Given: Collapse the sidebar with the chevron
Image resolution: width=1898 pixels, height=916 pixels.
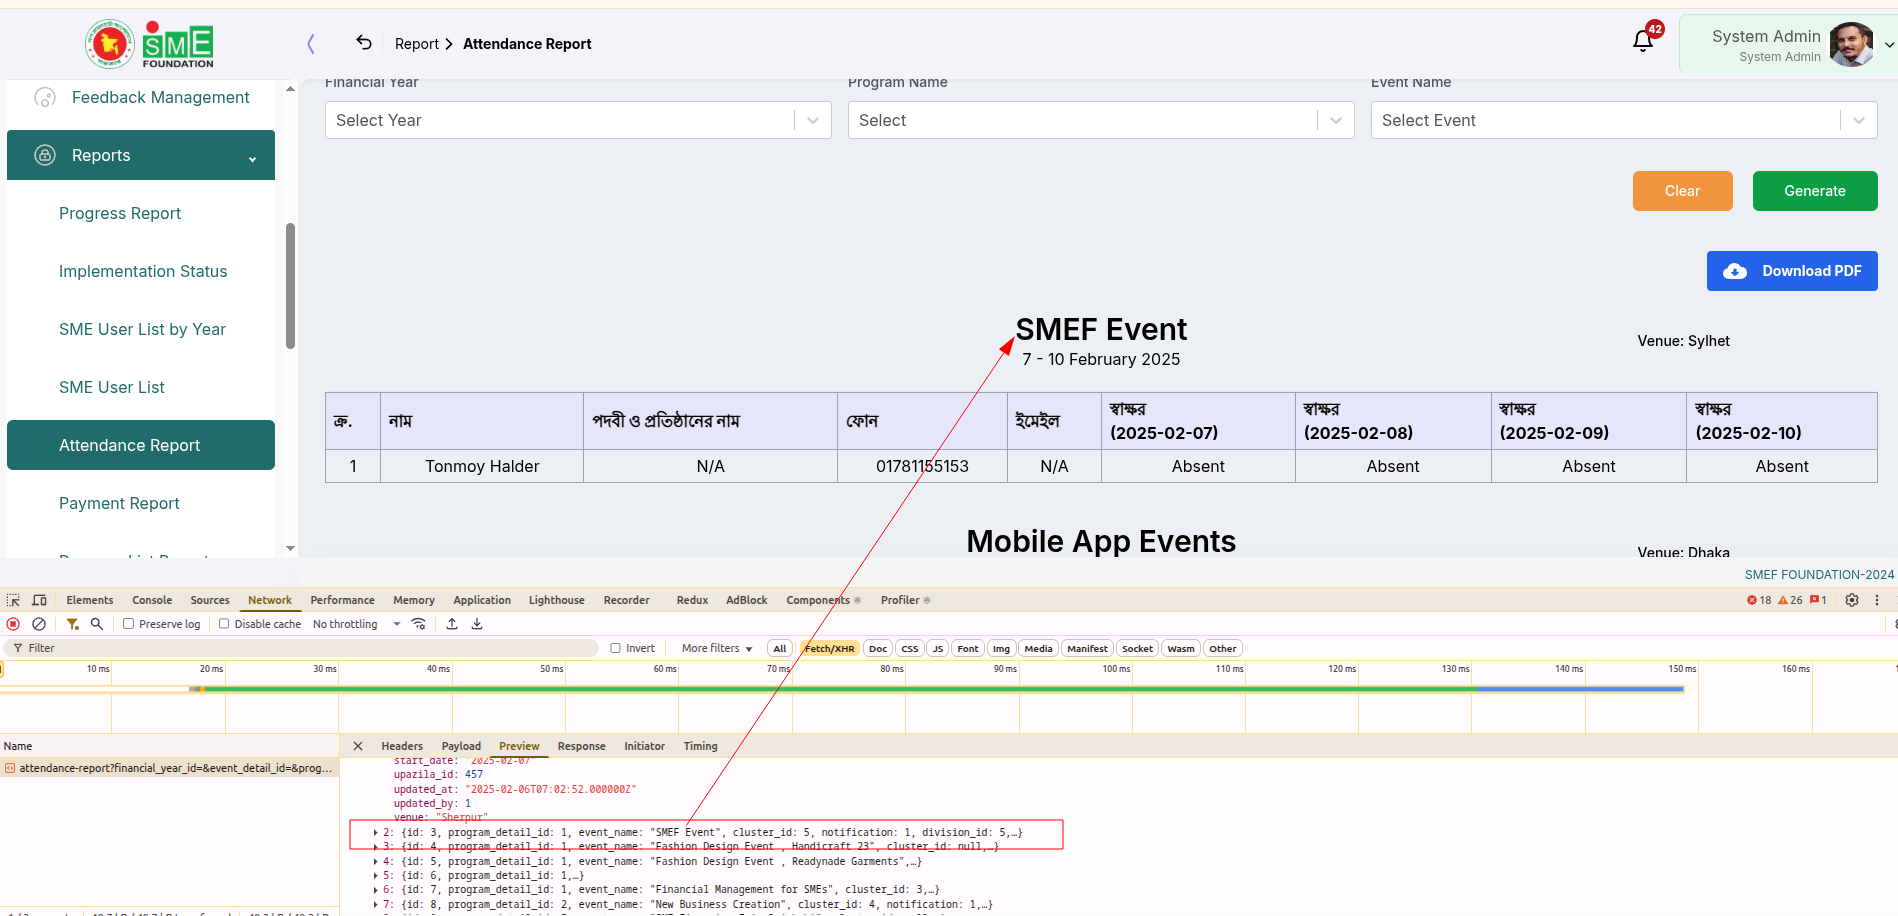Looking at the screenshot, I should 311,44.
